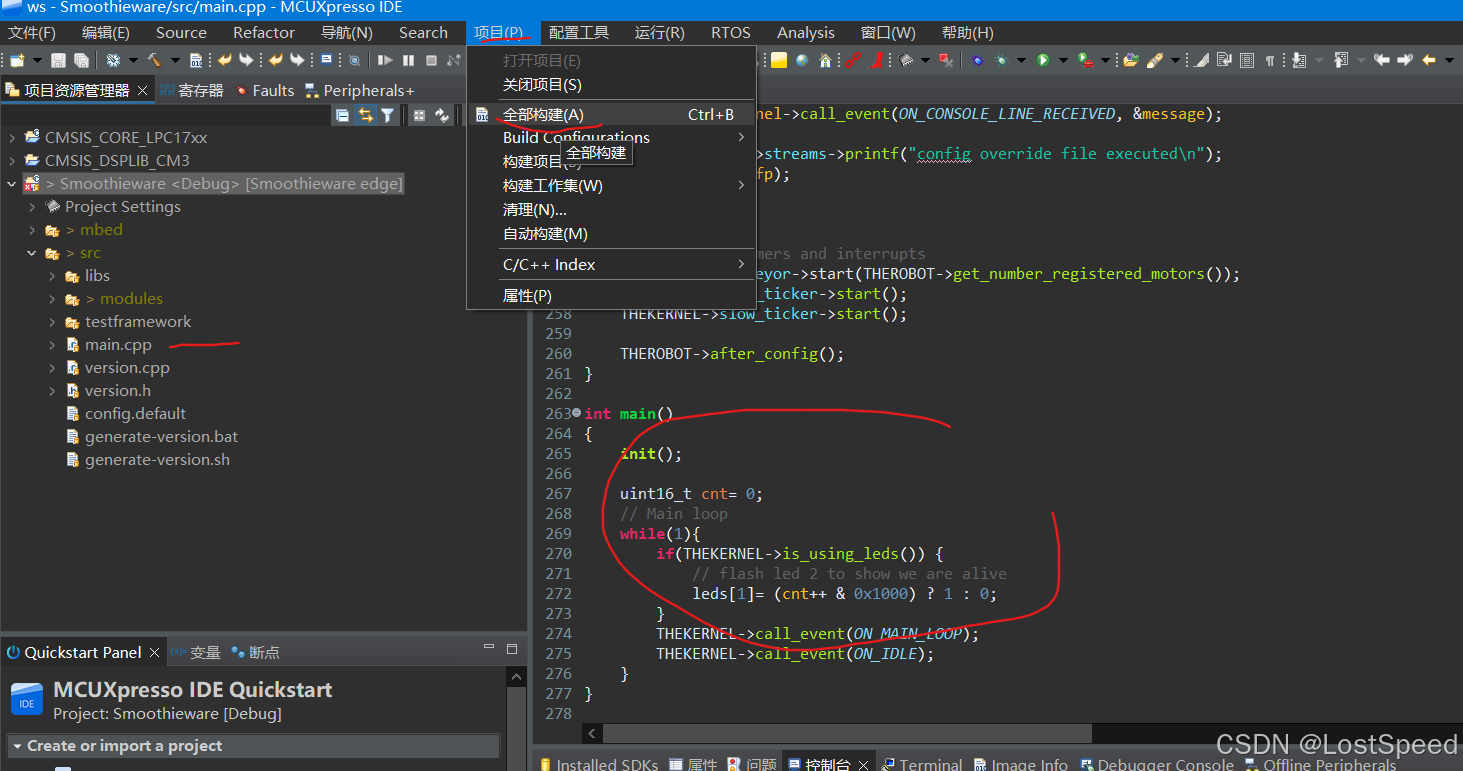
Task: Open Build Configurations submenu
Action: (611, 137)
